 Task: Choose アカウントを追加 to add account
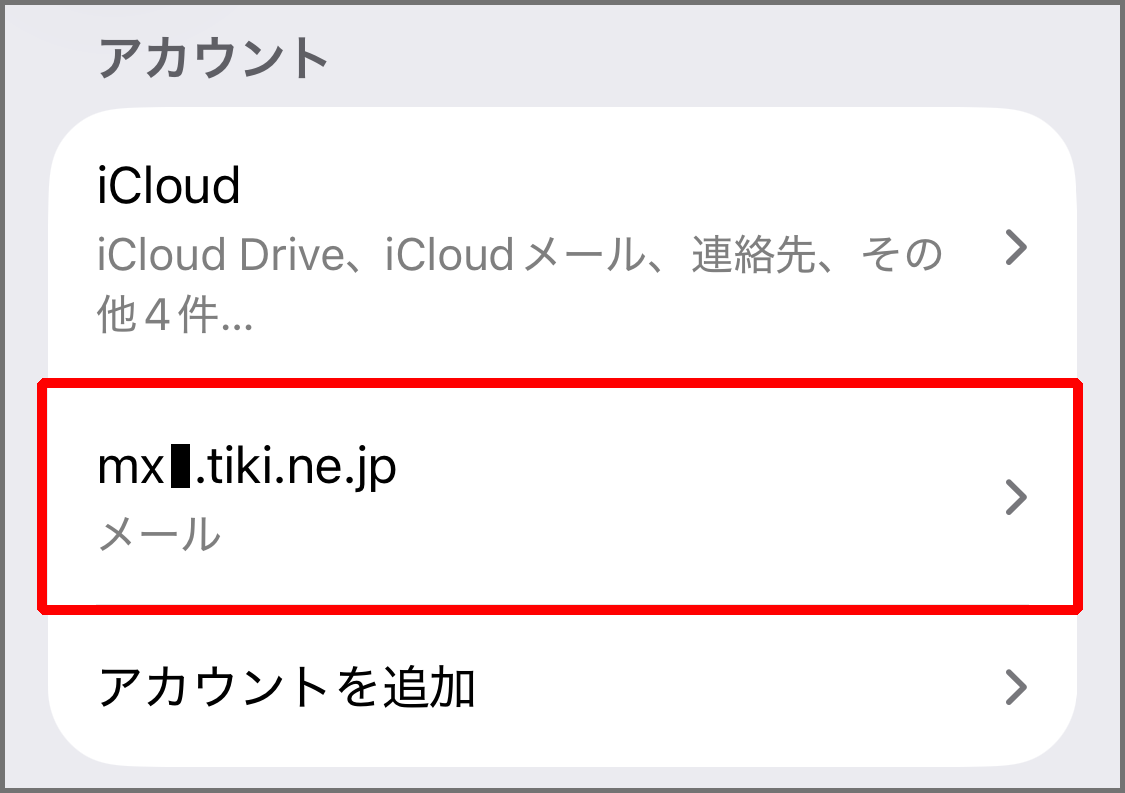tap(286, 687)
